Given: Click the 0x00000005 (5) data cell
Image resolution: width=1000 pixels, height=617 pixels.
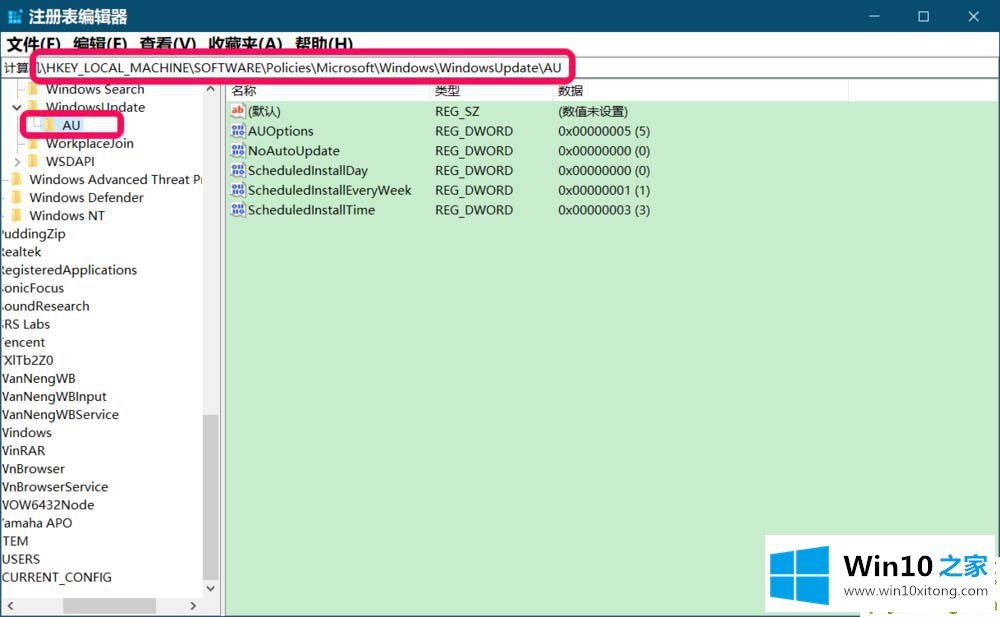Looking at the screenshot, I should coord(604,131).
